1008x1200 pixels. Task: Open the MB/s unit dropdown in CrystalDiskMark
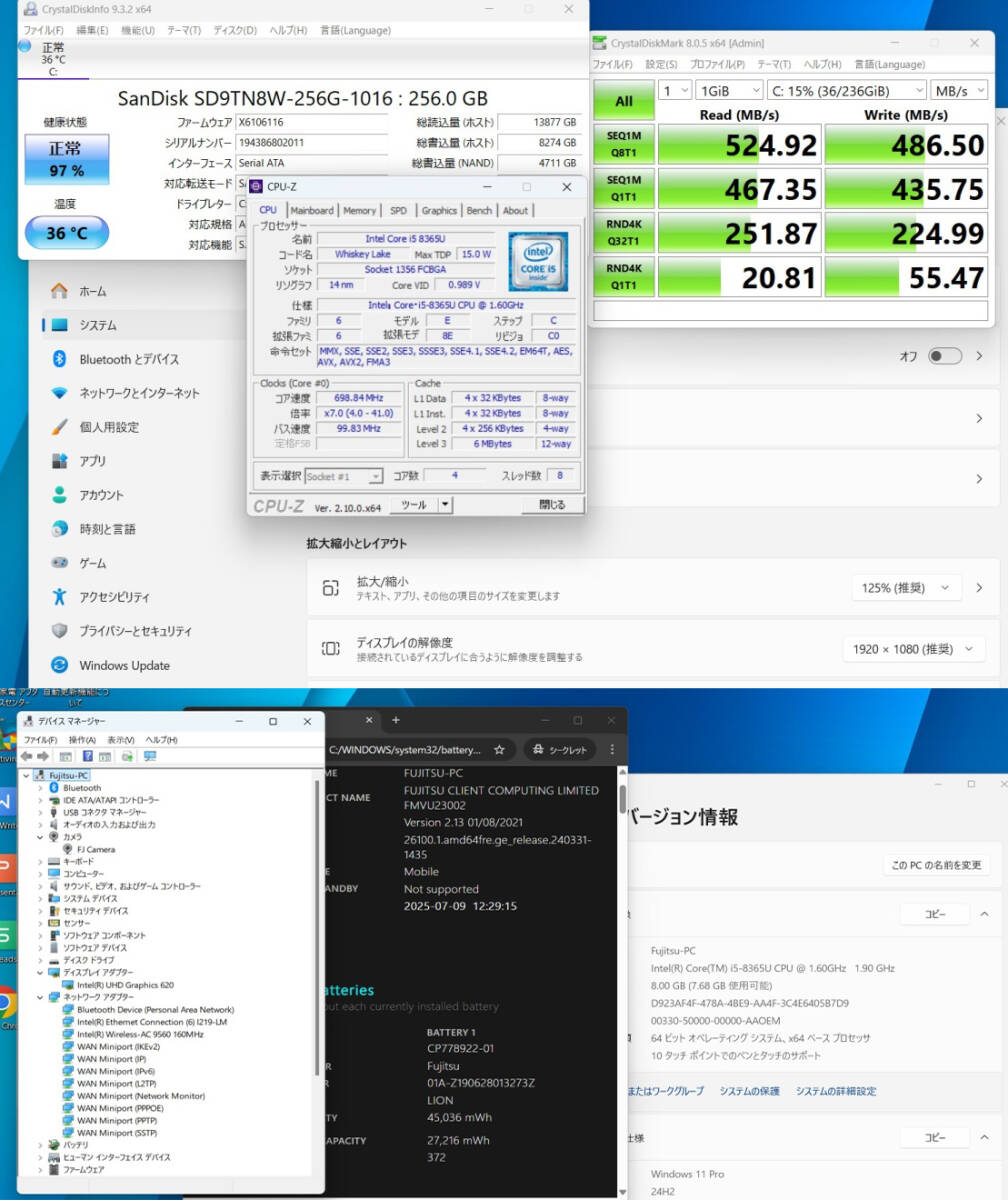click(x=958, y=90)
